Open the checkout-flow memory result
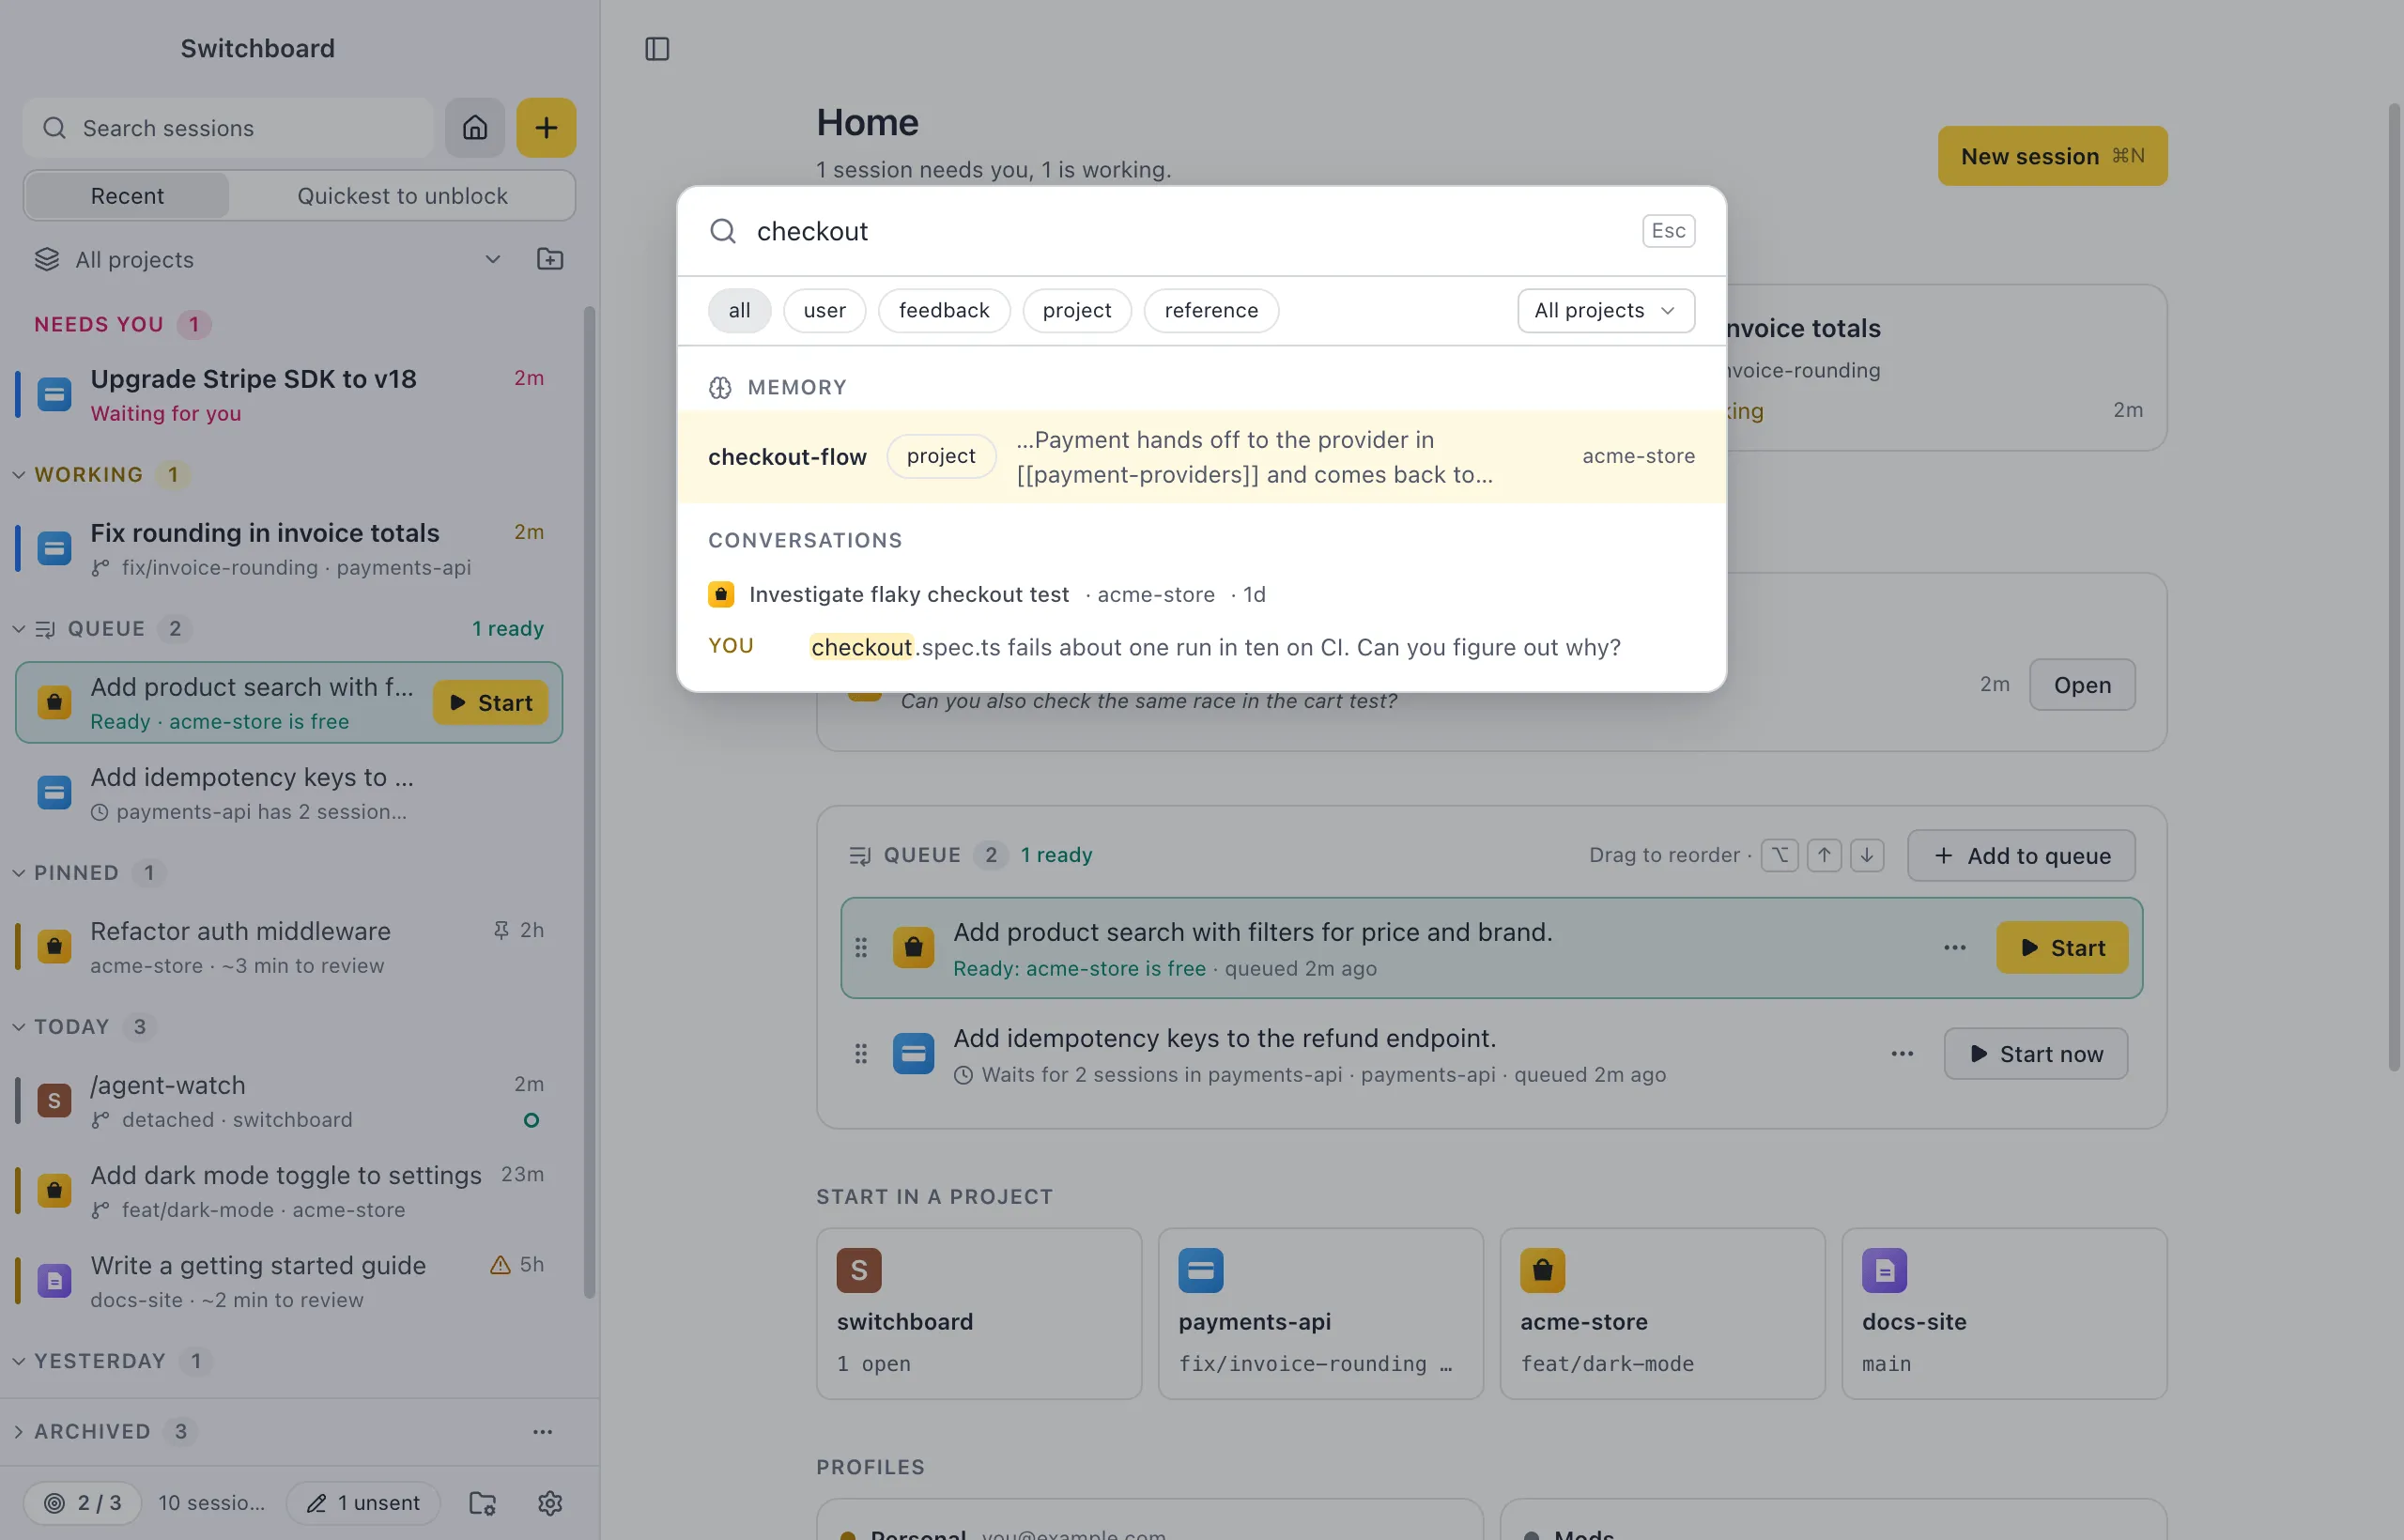 tap(1201, 456)
